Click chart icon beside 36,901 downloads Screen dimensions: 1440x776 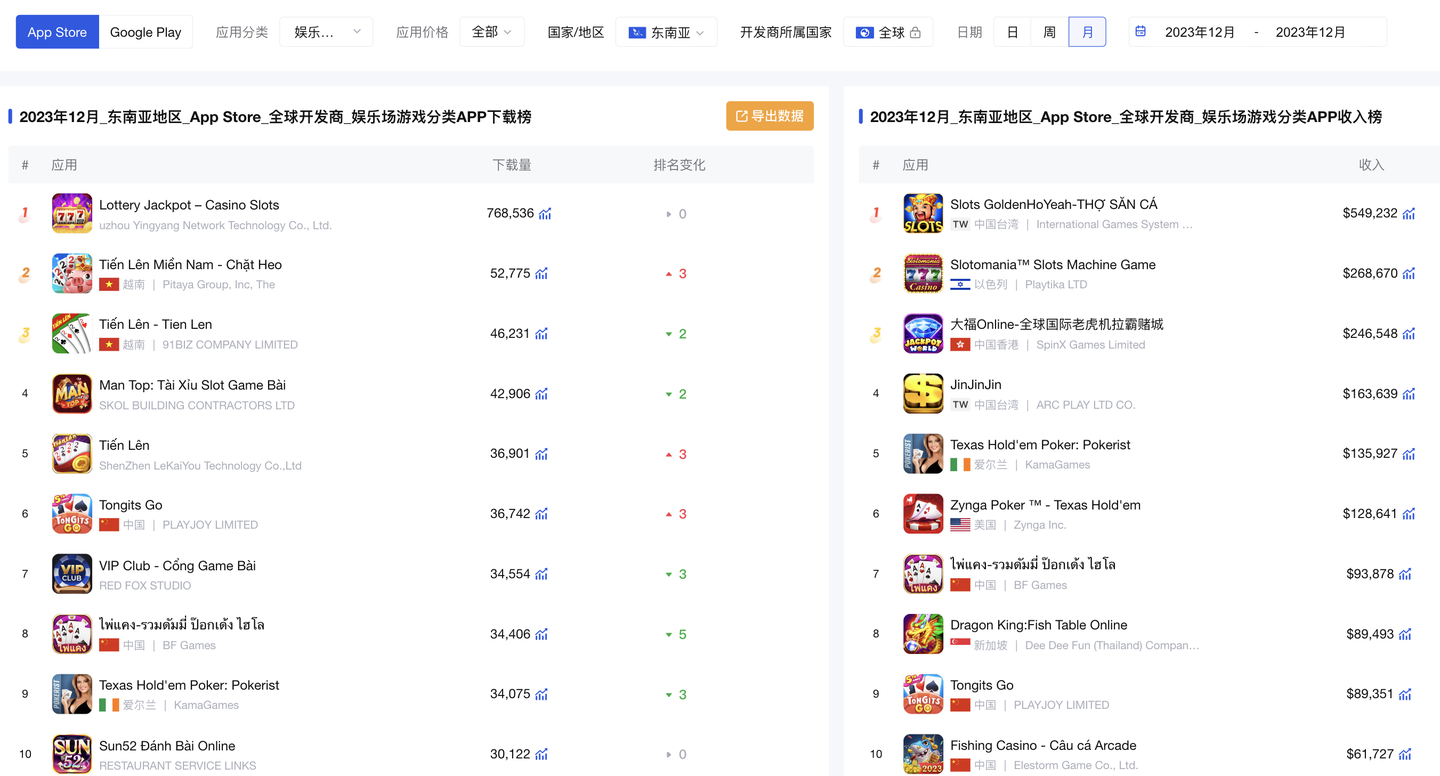coord(541,454)
